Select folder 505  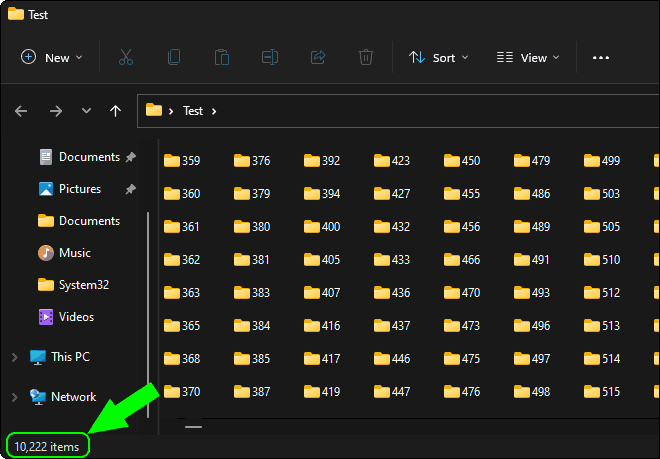click(602, 227)
